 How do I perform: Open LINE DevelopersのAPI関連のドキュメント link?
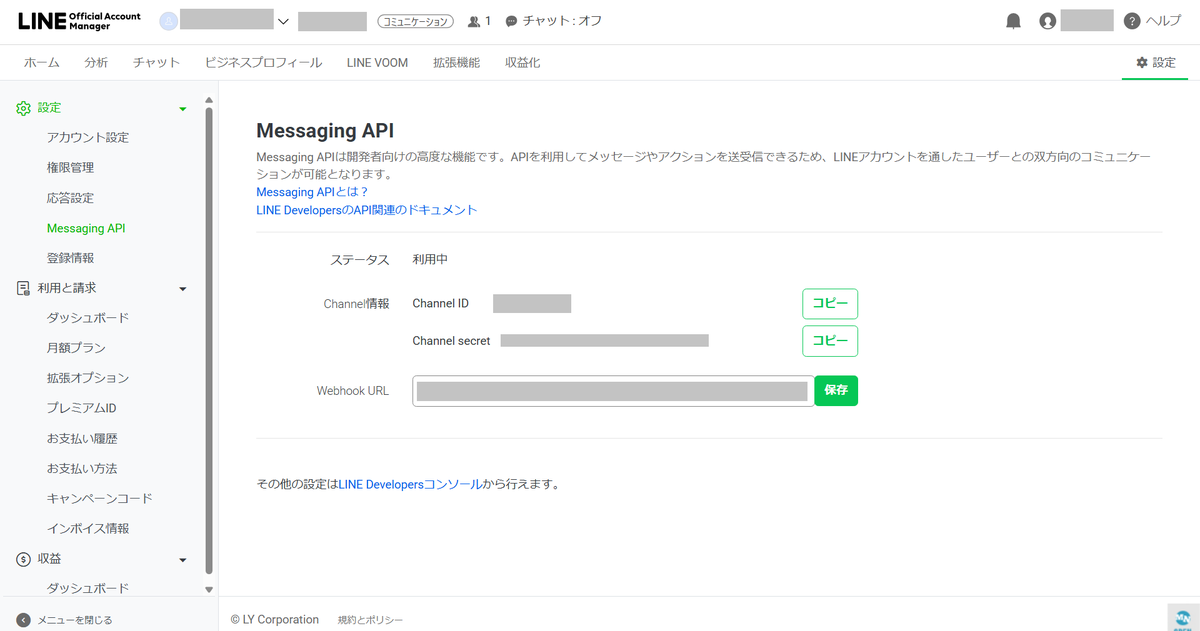367,210
